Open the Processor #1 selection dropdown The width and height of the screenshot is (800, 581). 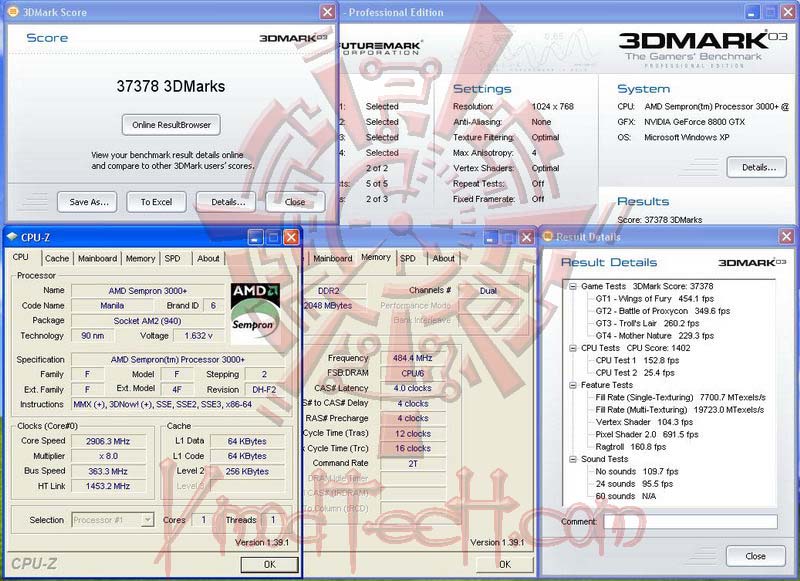click(113, 520)
